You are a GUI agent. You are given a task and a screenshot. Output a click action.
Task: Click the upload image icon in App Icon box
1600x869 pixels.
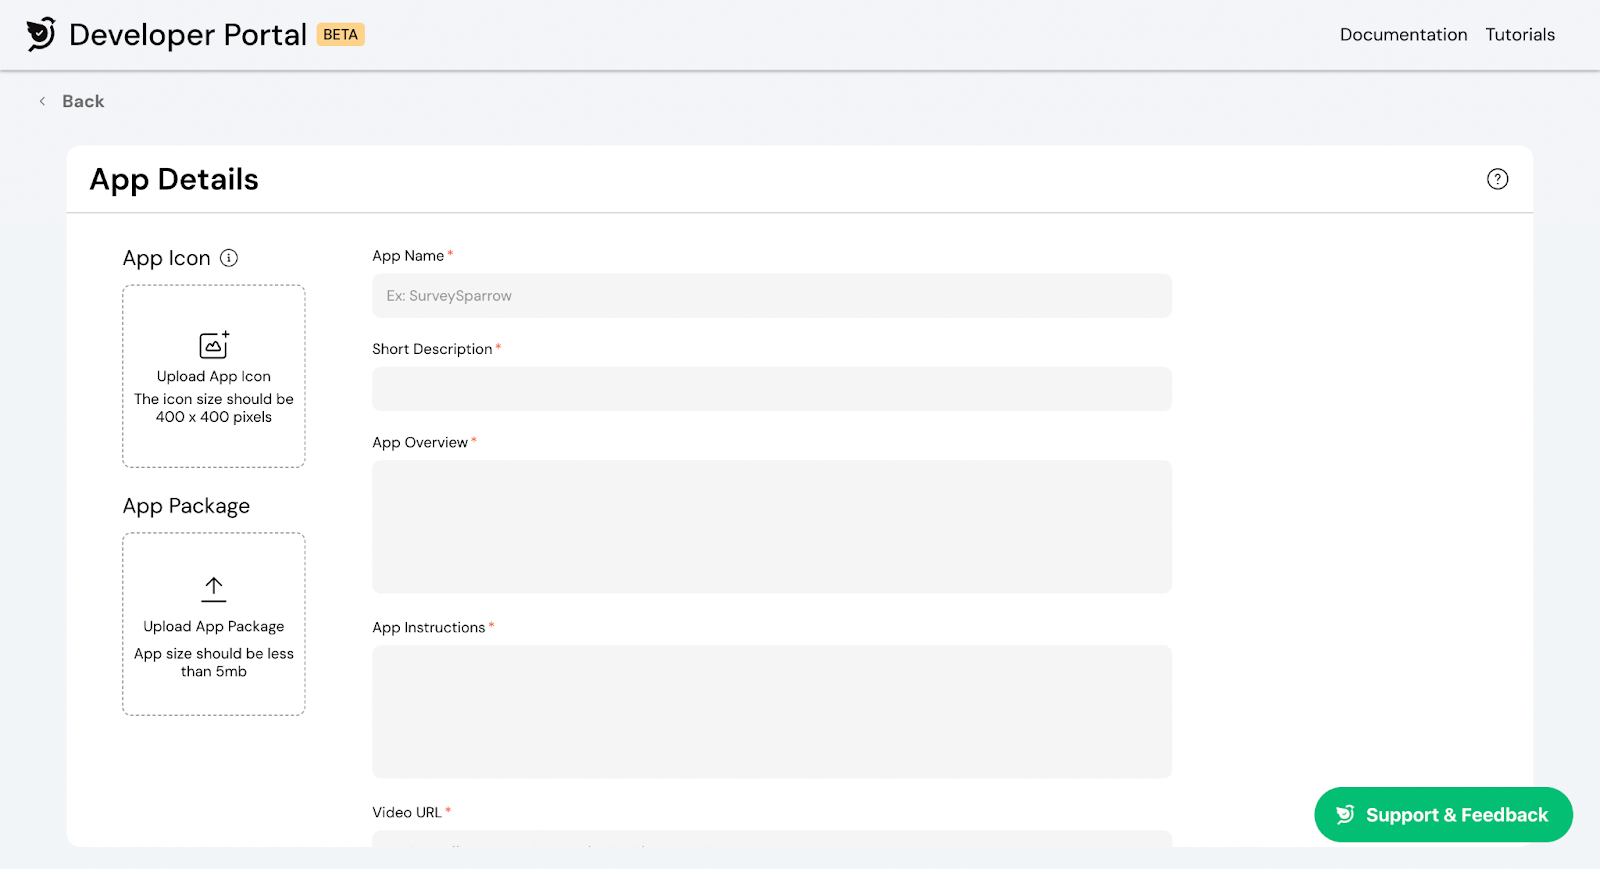tap(214, 344)
